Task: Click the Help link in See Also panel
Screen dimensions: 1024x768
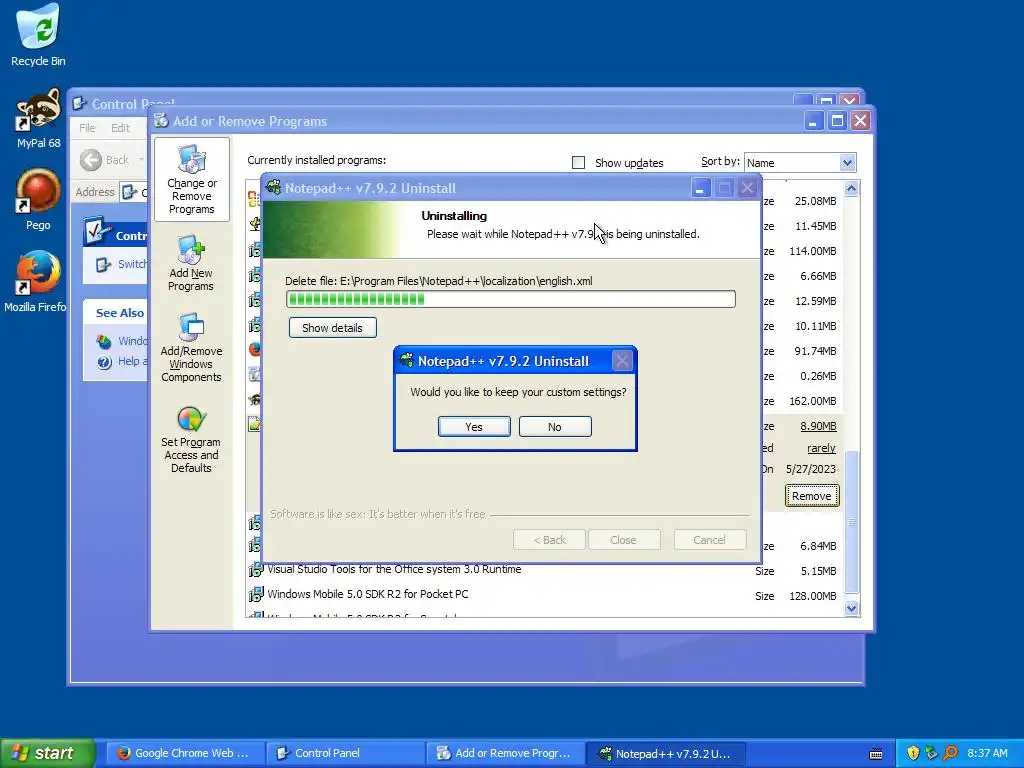Action: coord(122,361)
